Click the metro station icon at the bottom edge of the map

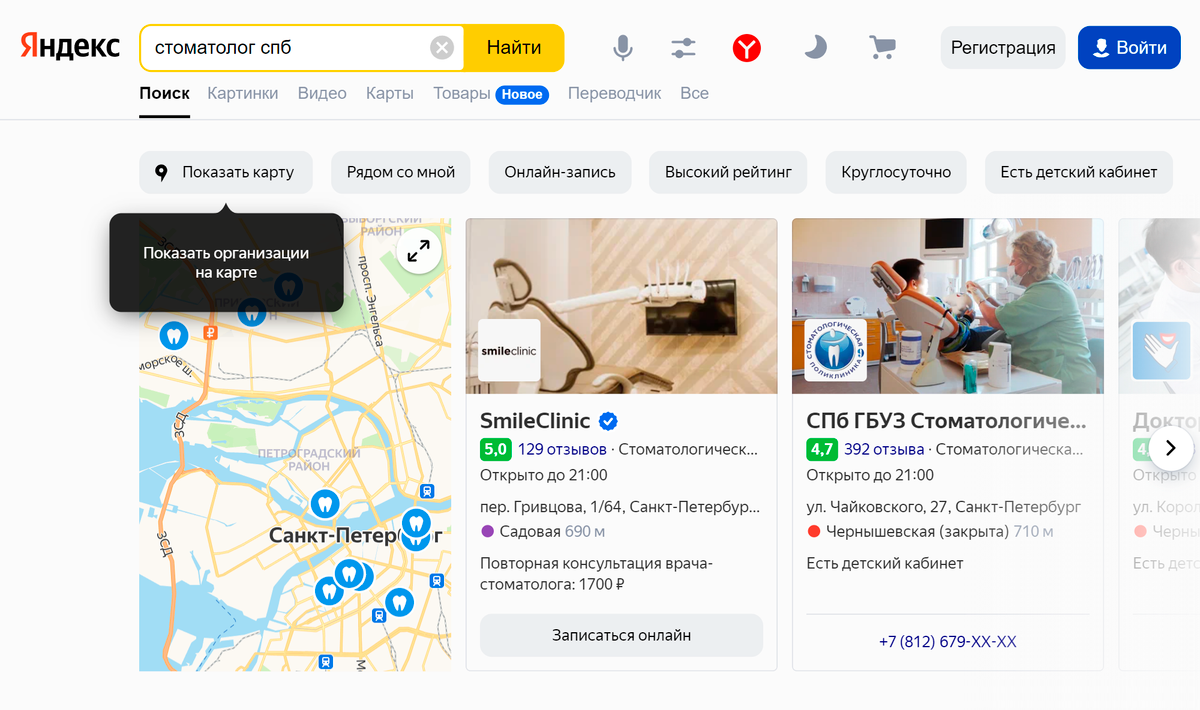click(x=325, y=661)
